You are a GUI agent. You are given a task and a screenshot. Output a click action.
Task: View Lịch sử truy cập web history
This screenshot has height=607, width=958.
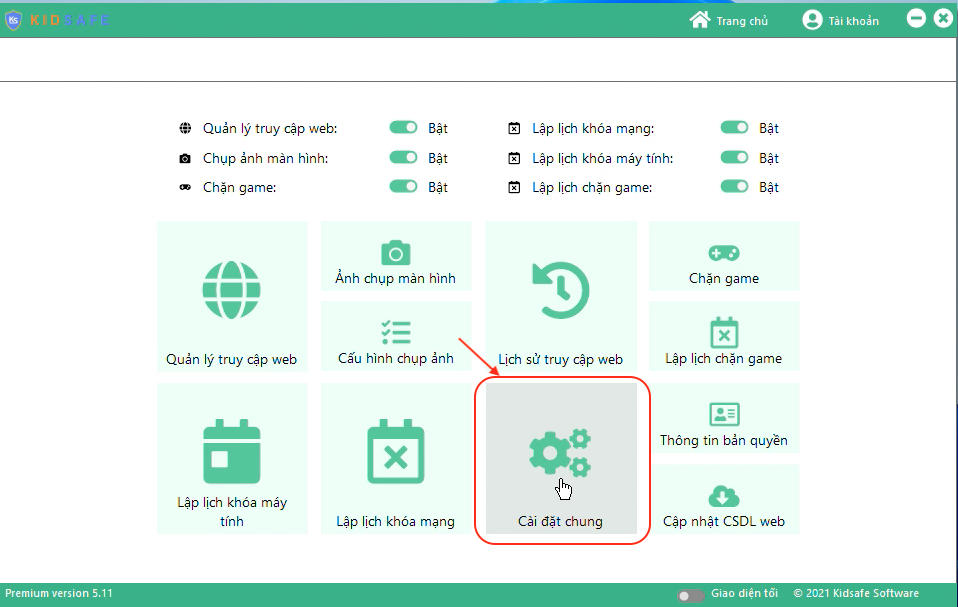[561, 297]
